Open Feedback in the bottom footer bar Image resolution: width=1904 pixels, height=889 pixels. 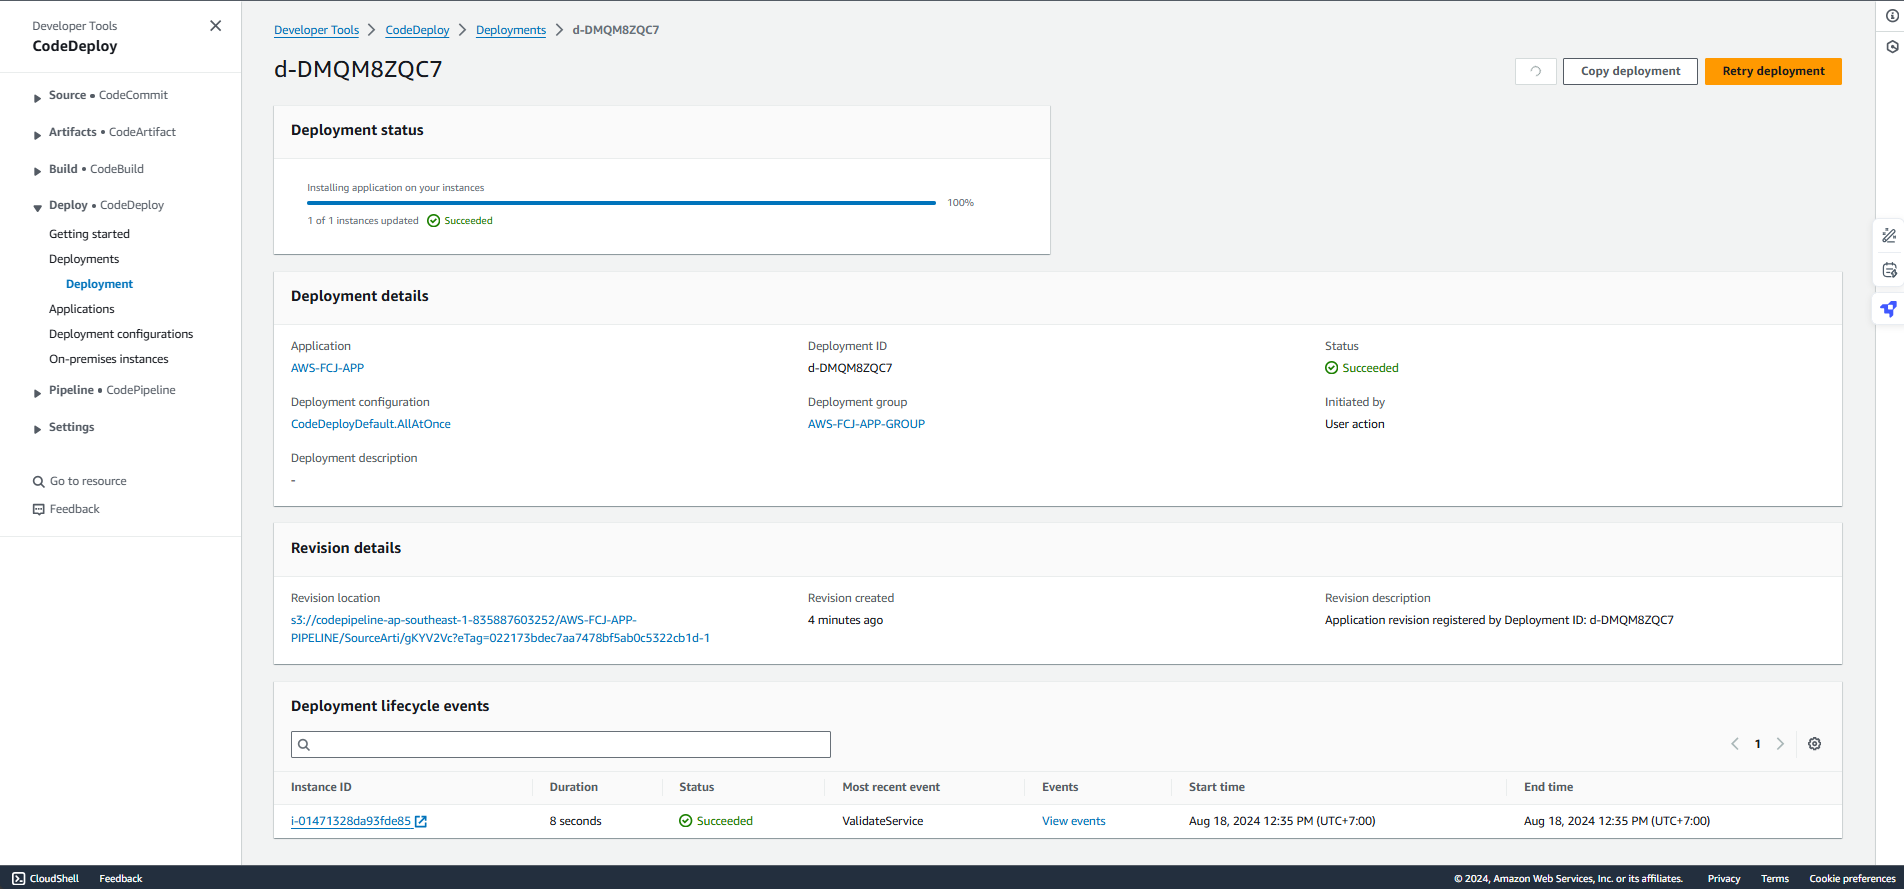[121, 879]
